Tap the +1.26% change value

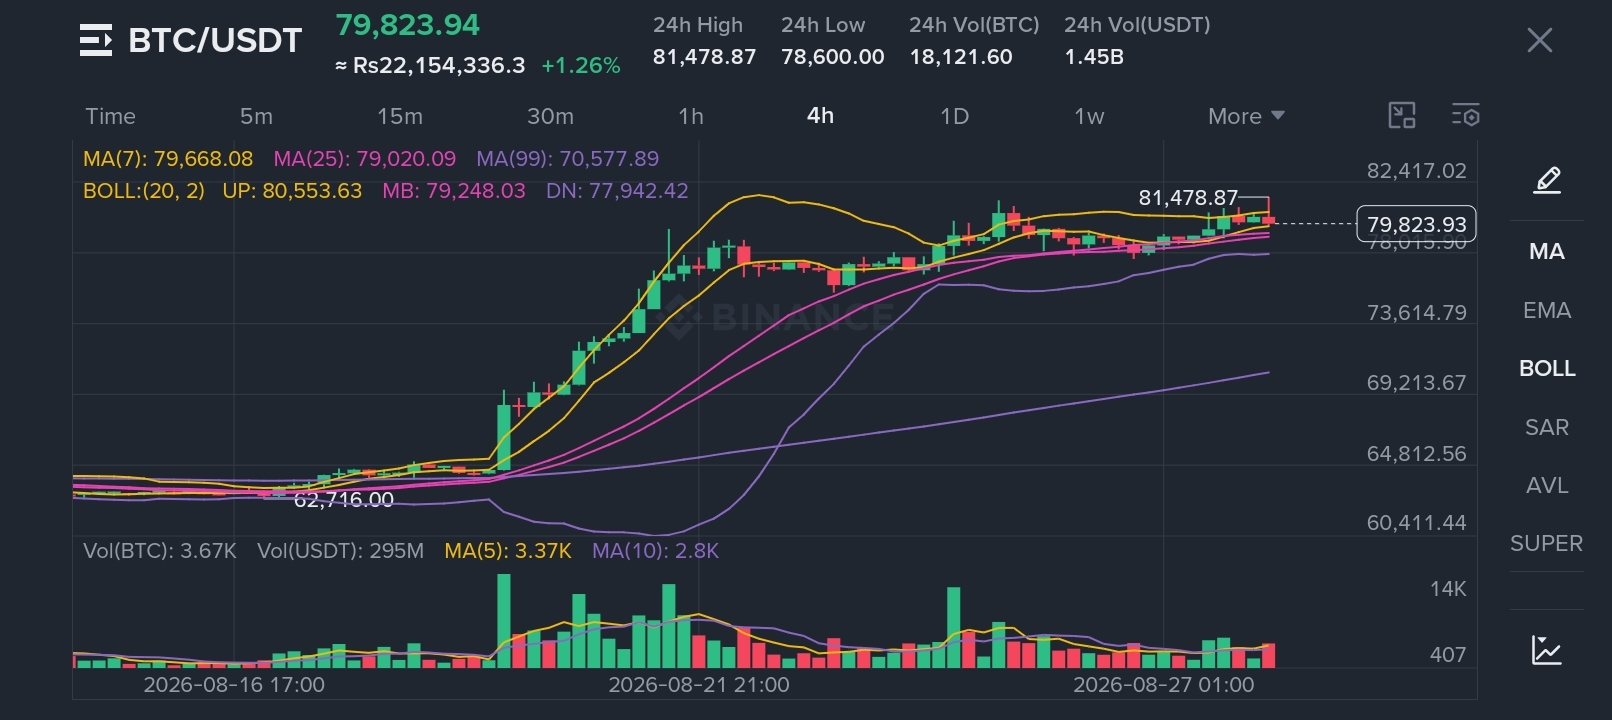click(x=581, y=66)
